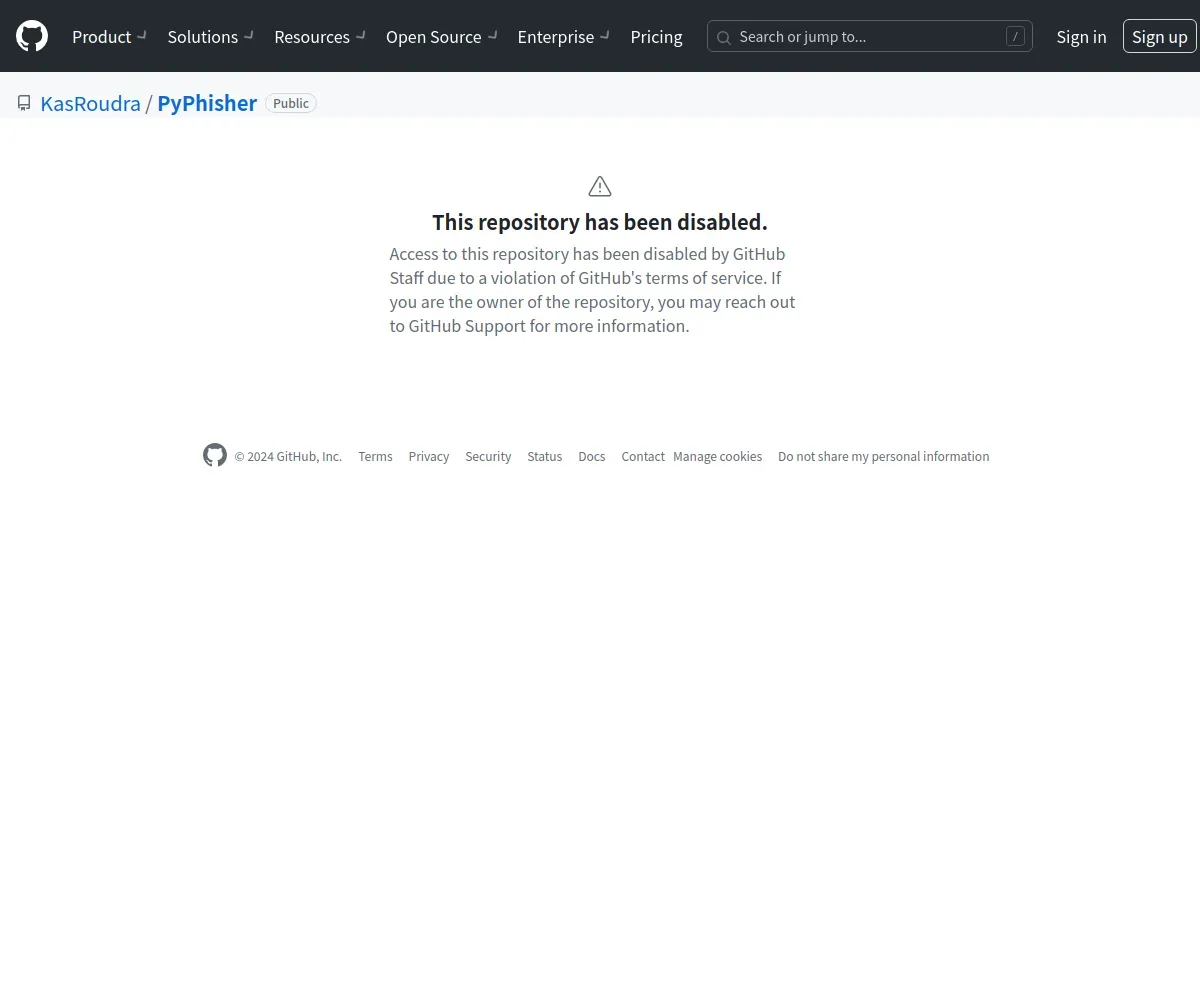
Task: Click the footer GitHub logo icon
Action: pos(215,455)
